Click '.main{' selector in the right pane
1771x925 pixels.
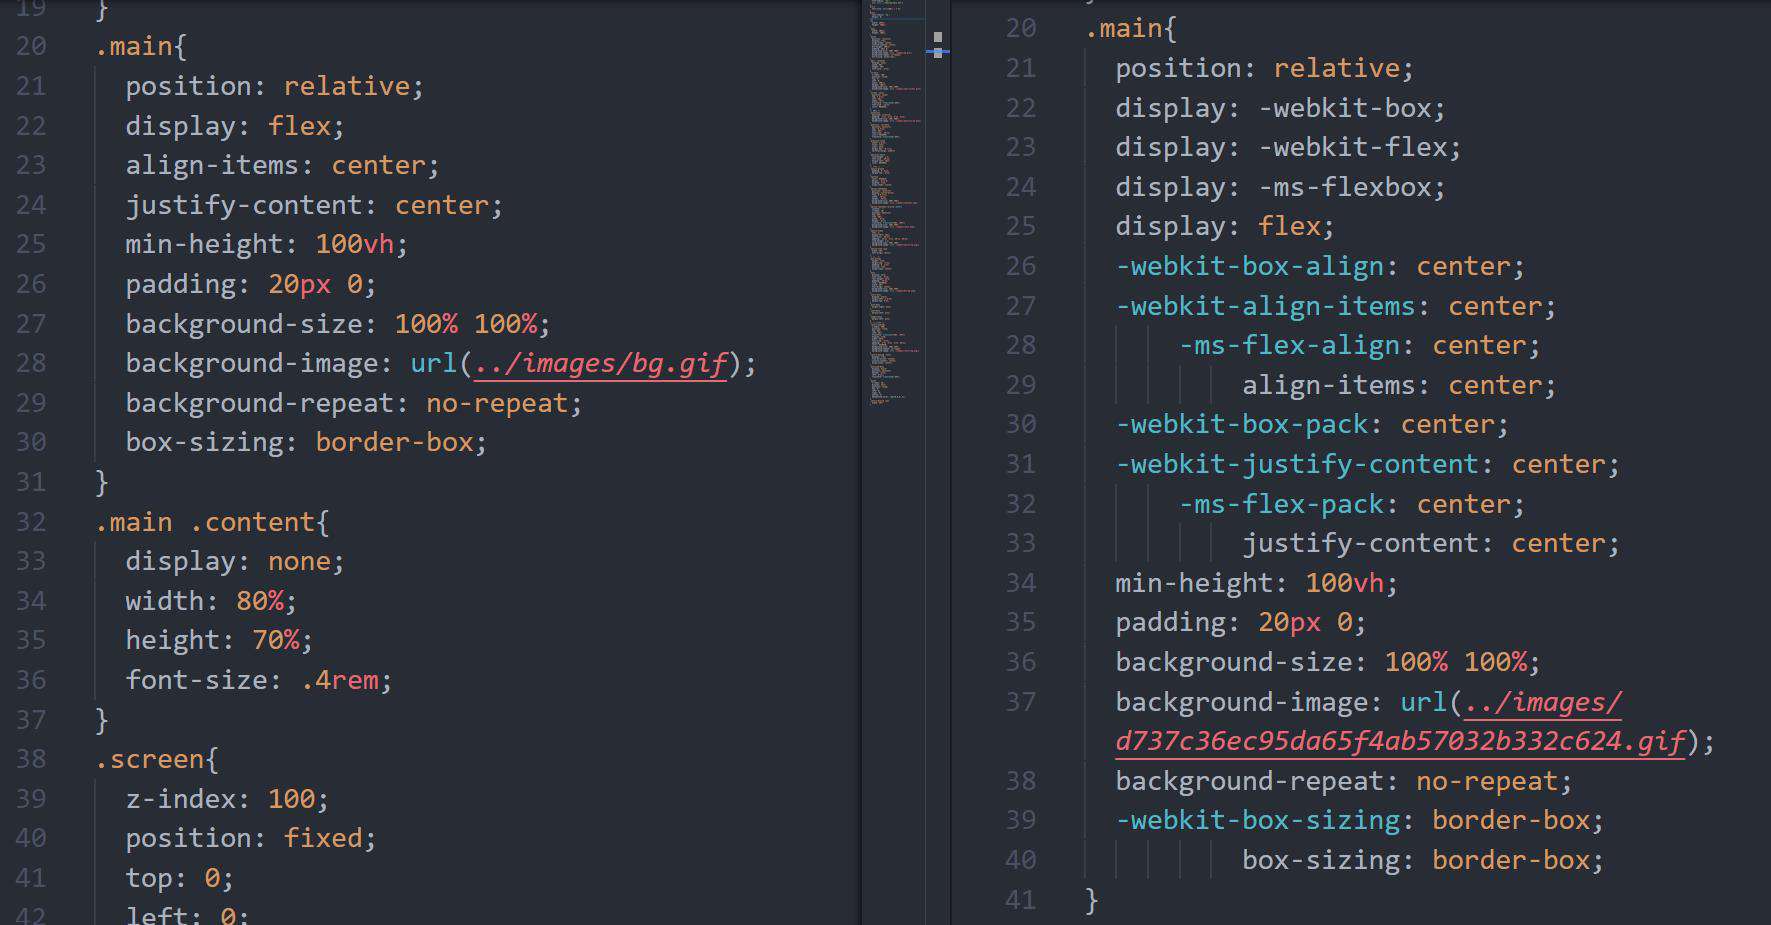(x=1131, y=28)
